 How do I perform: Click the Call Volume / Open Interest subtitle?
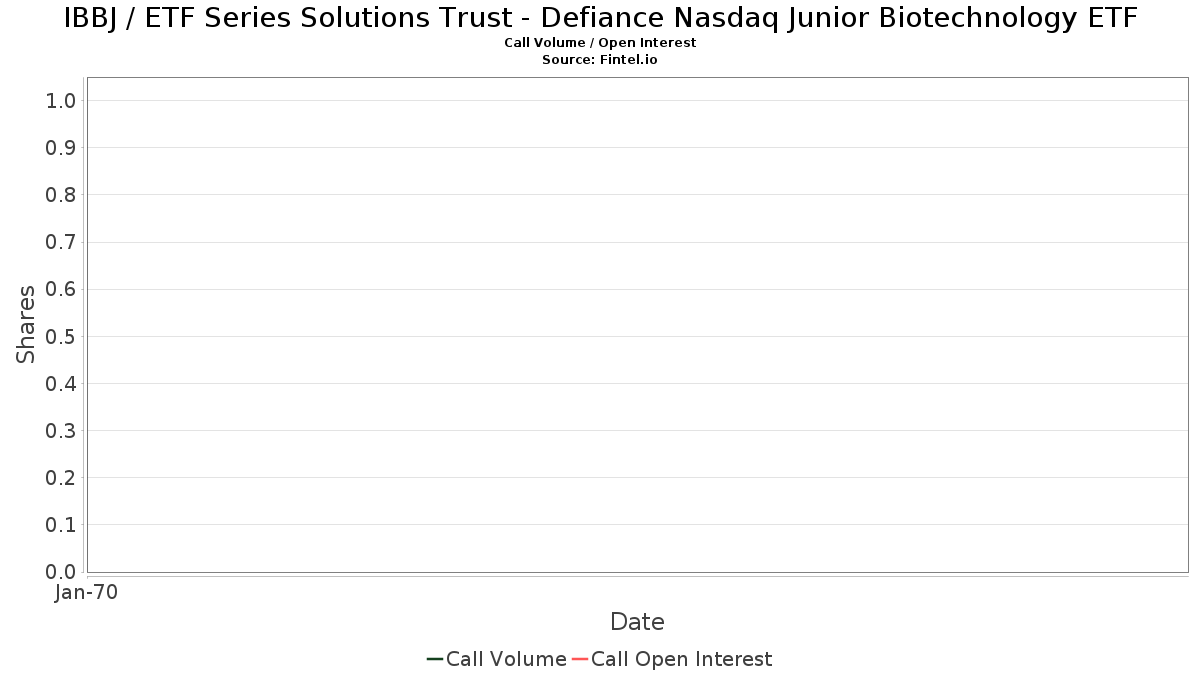coord(600,43)
